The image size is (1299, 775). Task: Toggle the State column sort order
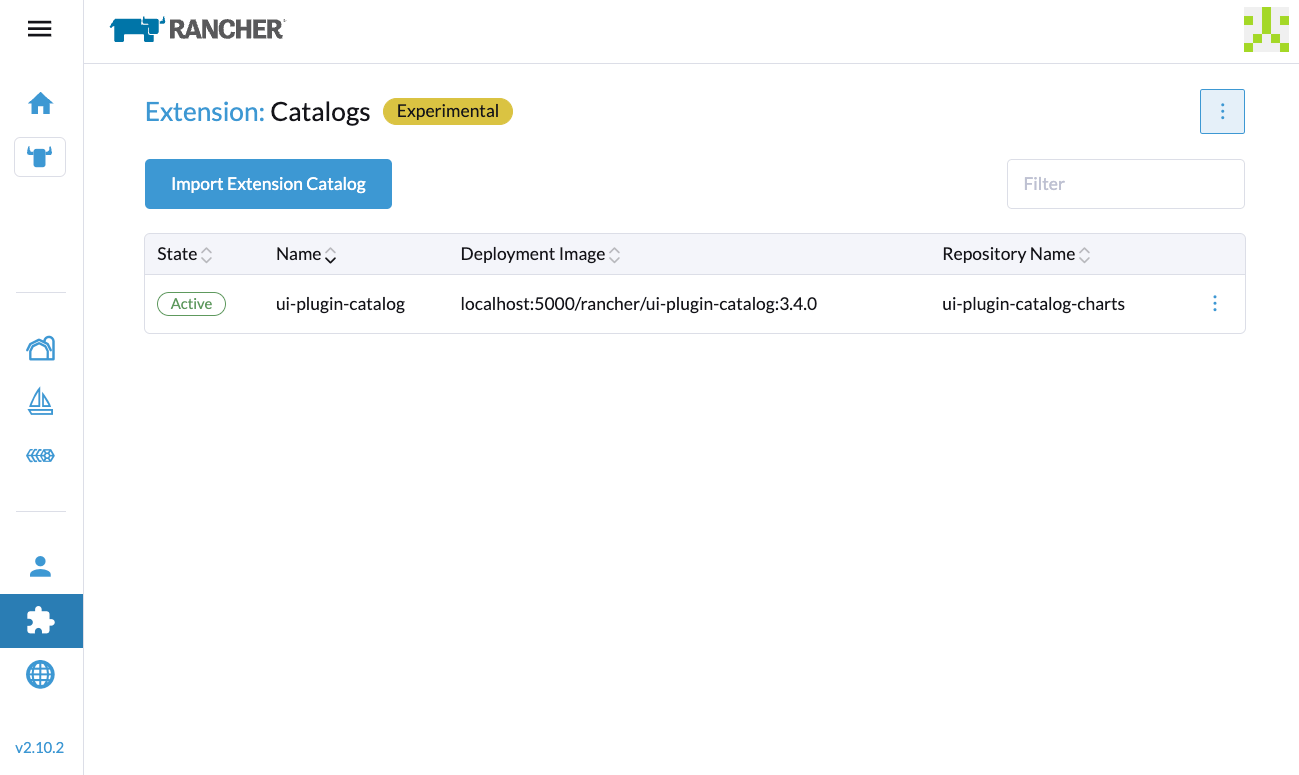pyautogui.click(x=207, y=254)
